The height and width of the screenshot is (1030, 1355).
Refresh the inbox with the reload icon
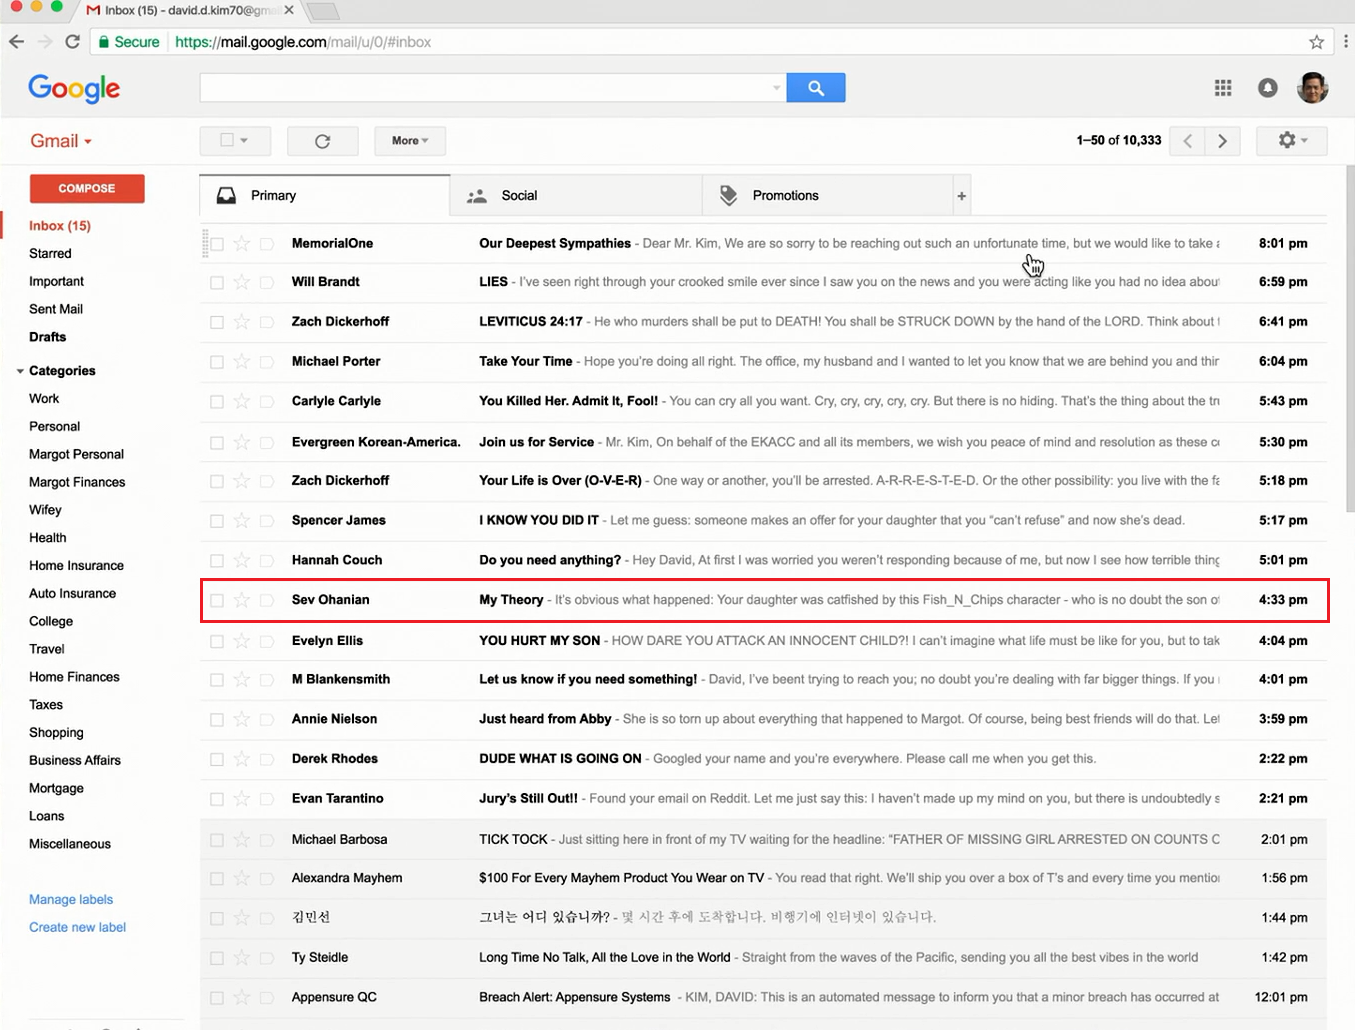coord(322,141)
